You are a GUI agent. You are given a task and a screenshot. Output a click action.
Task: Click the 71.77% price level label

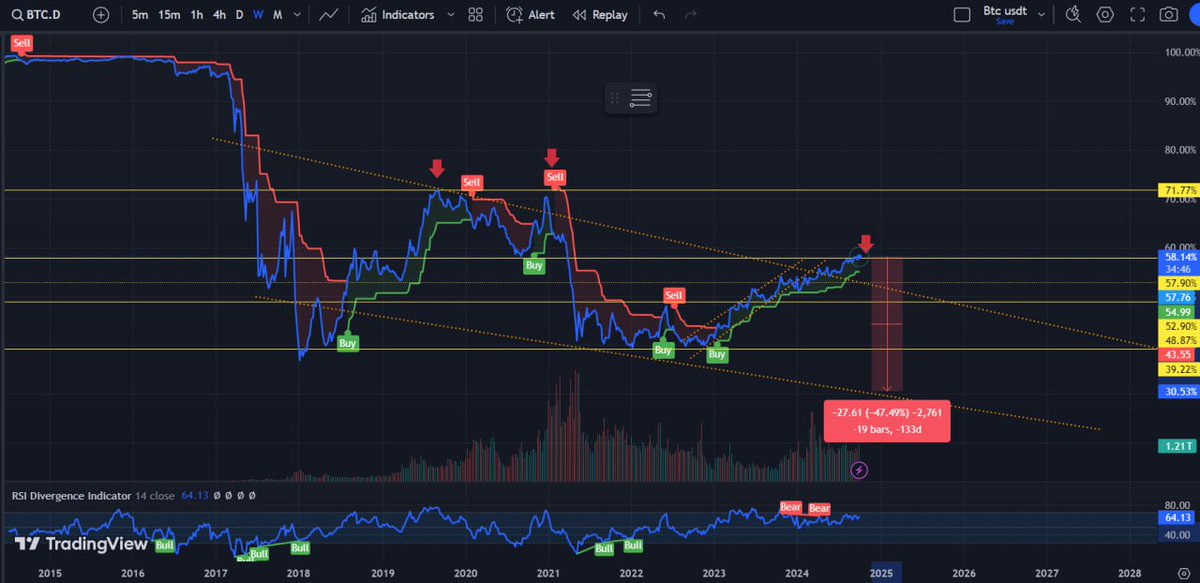point(1181,190)
